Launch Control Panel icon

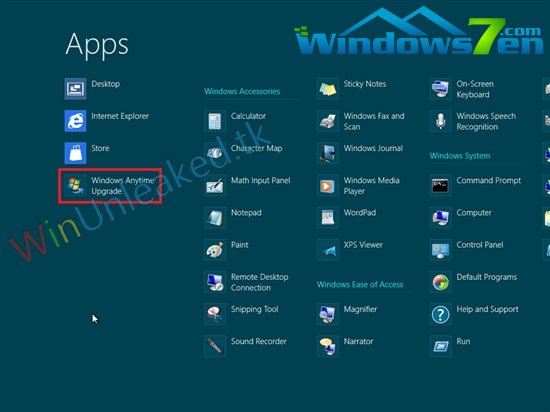441,250
